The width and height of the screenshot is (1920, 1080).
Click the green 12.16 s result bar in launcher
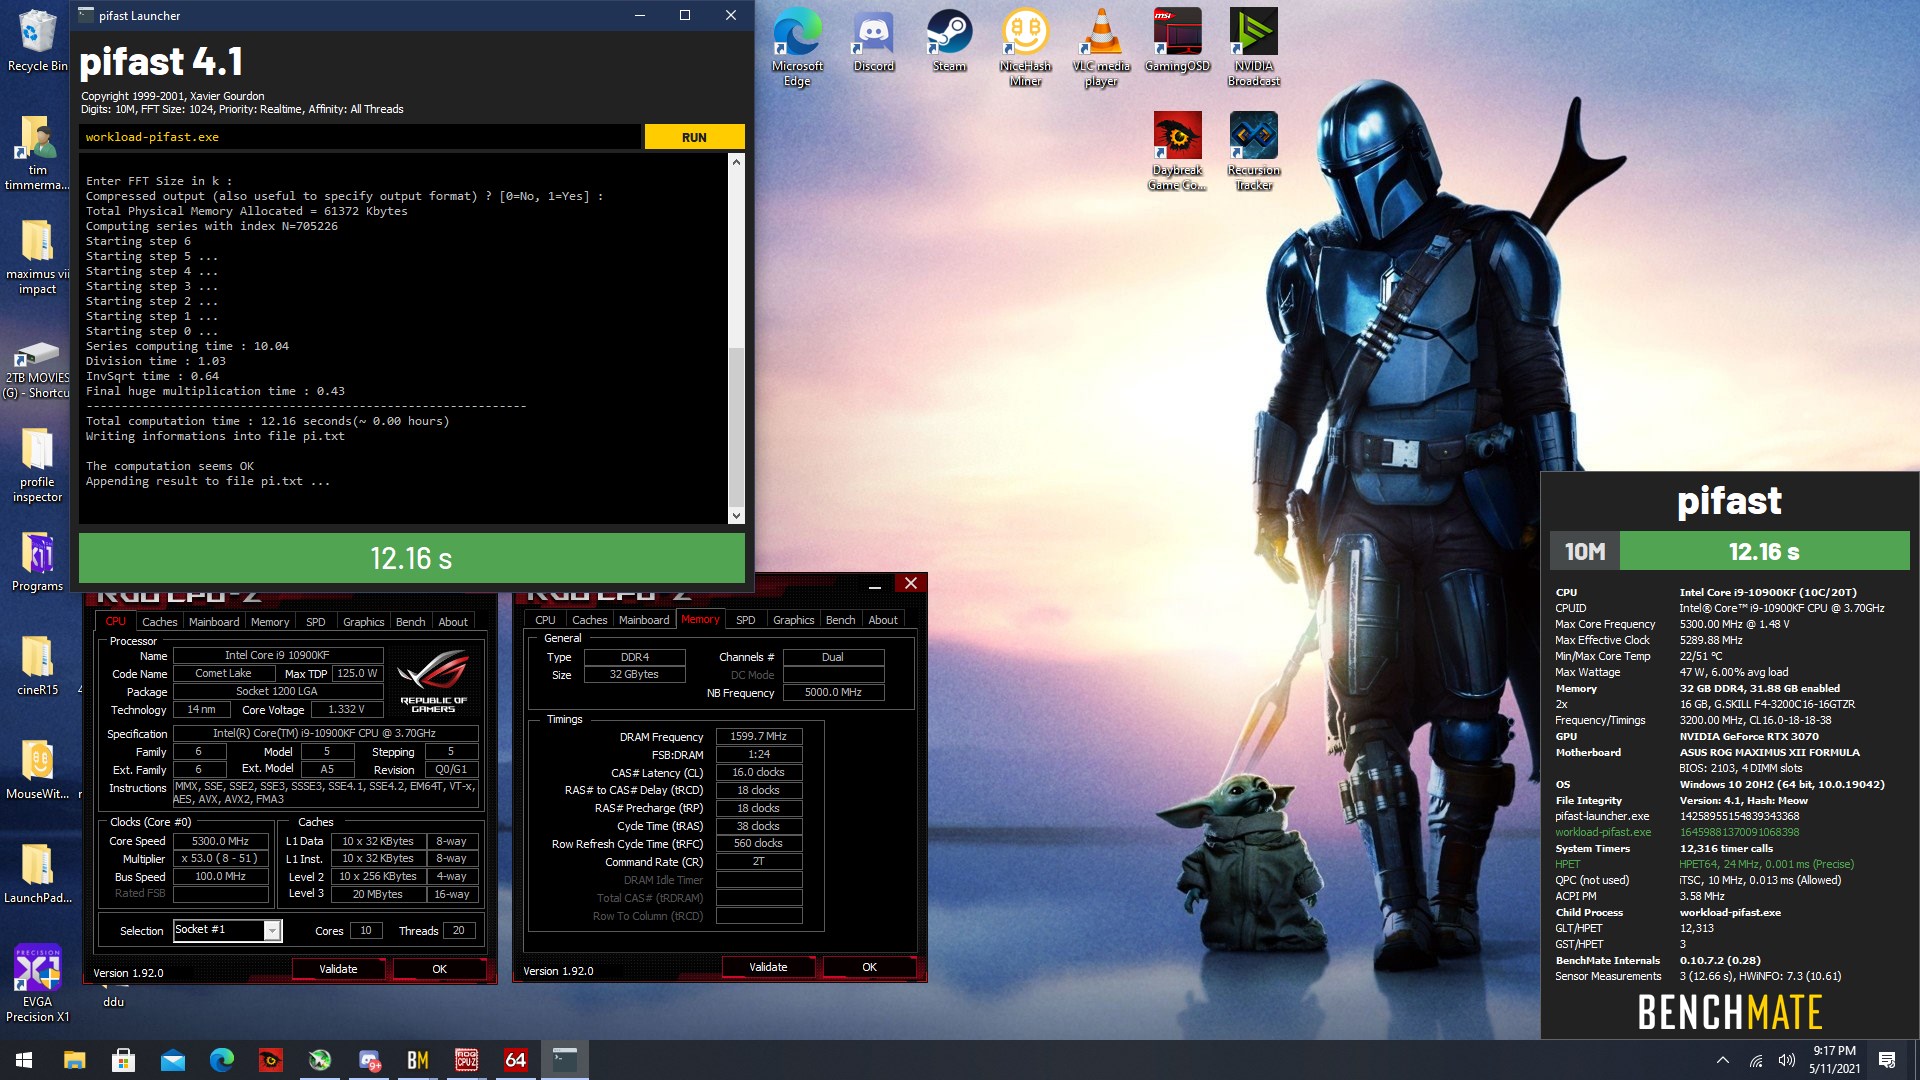point(411,558)
